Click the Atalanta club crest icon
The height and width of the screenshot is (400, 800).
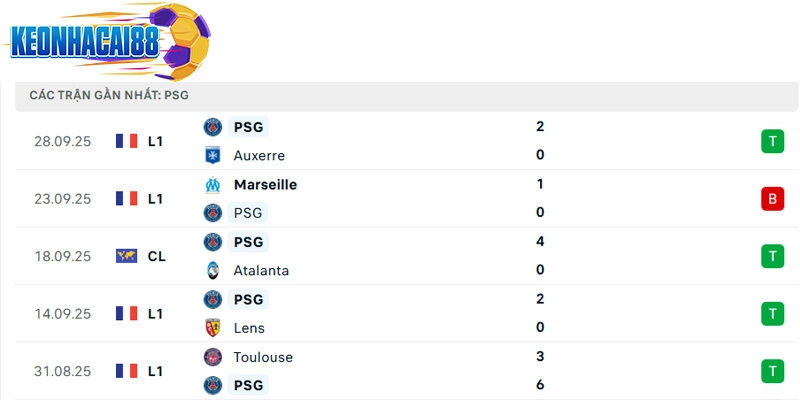pyautogui.click(x=212, y=270)
